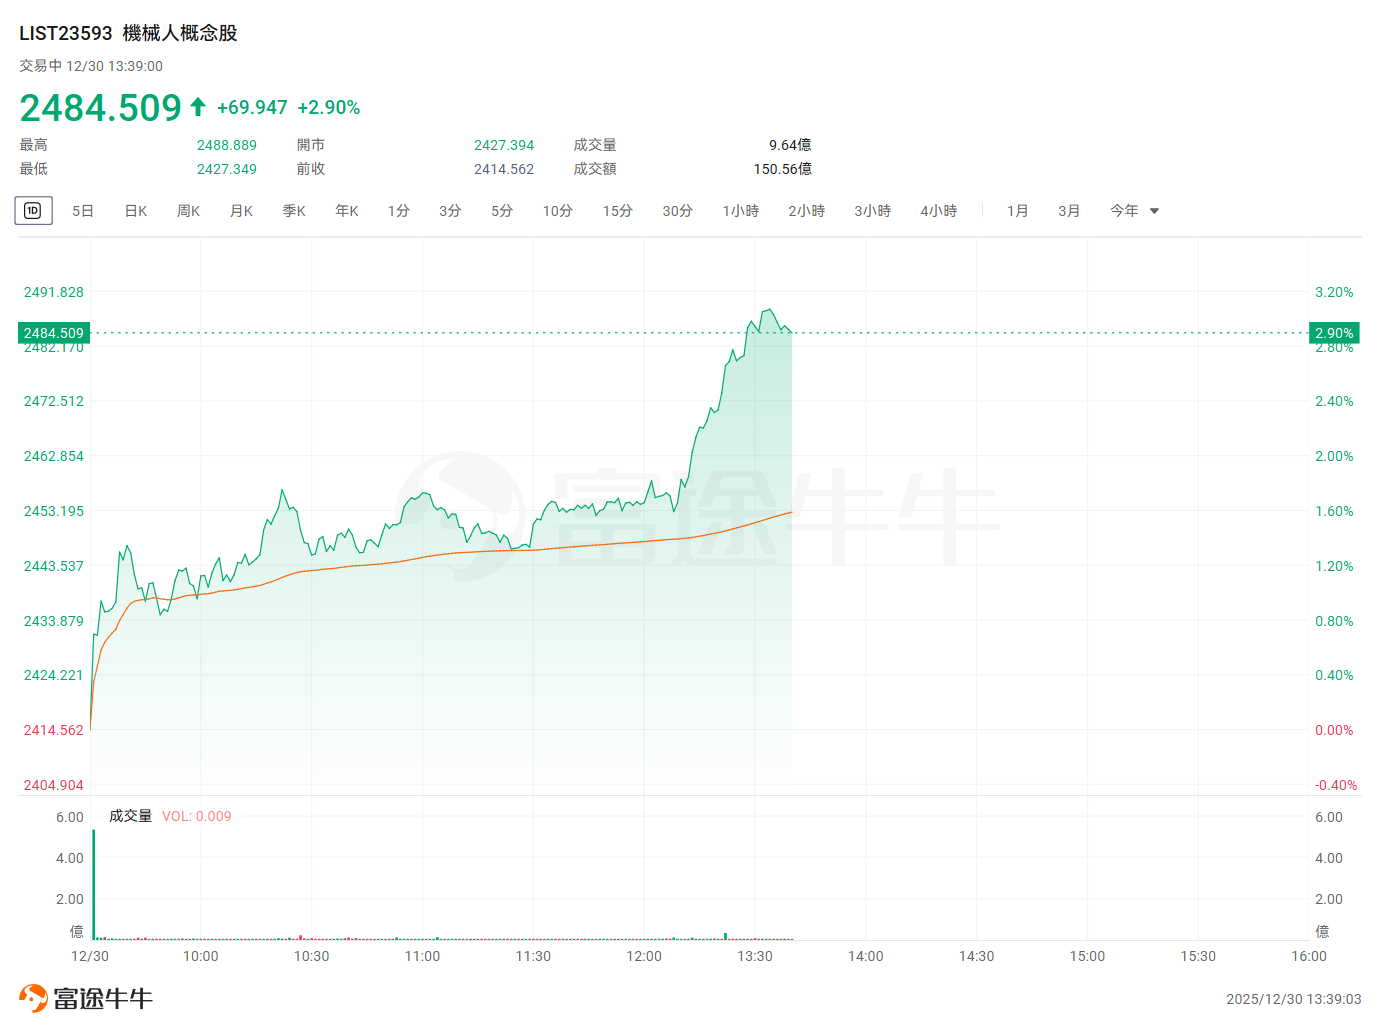Screen dimensions: 1381x1031
Task: Select the 30分 interval tab
Action: (677, 211)
